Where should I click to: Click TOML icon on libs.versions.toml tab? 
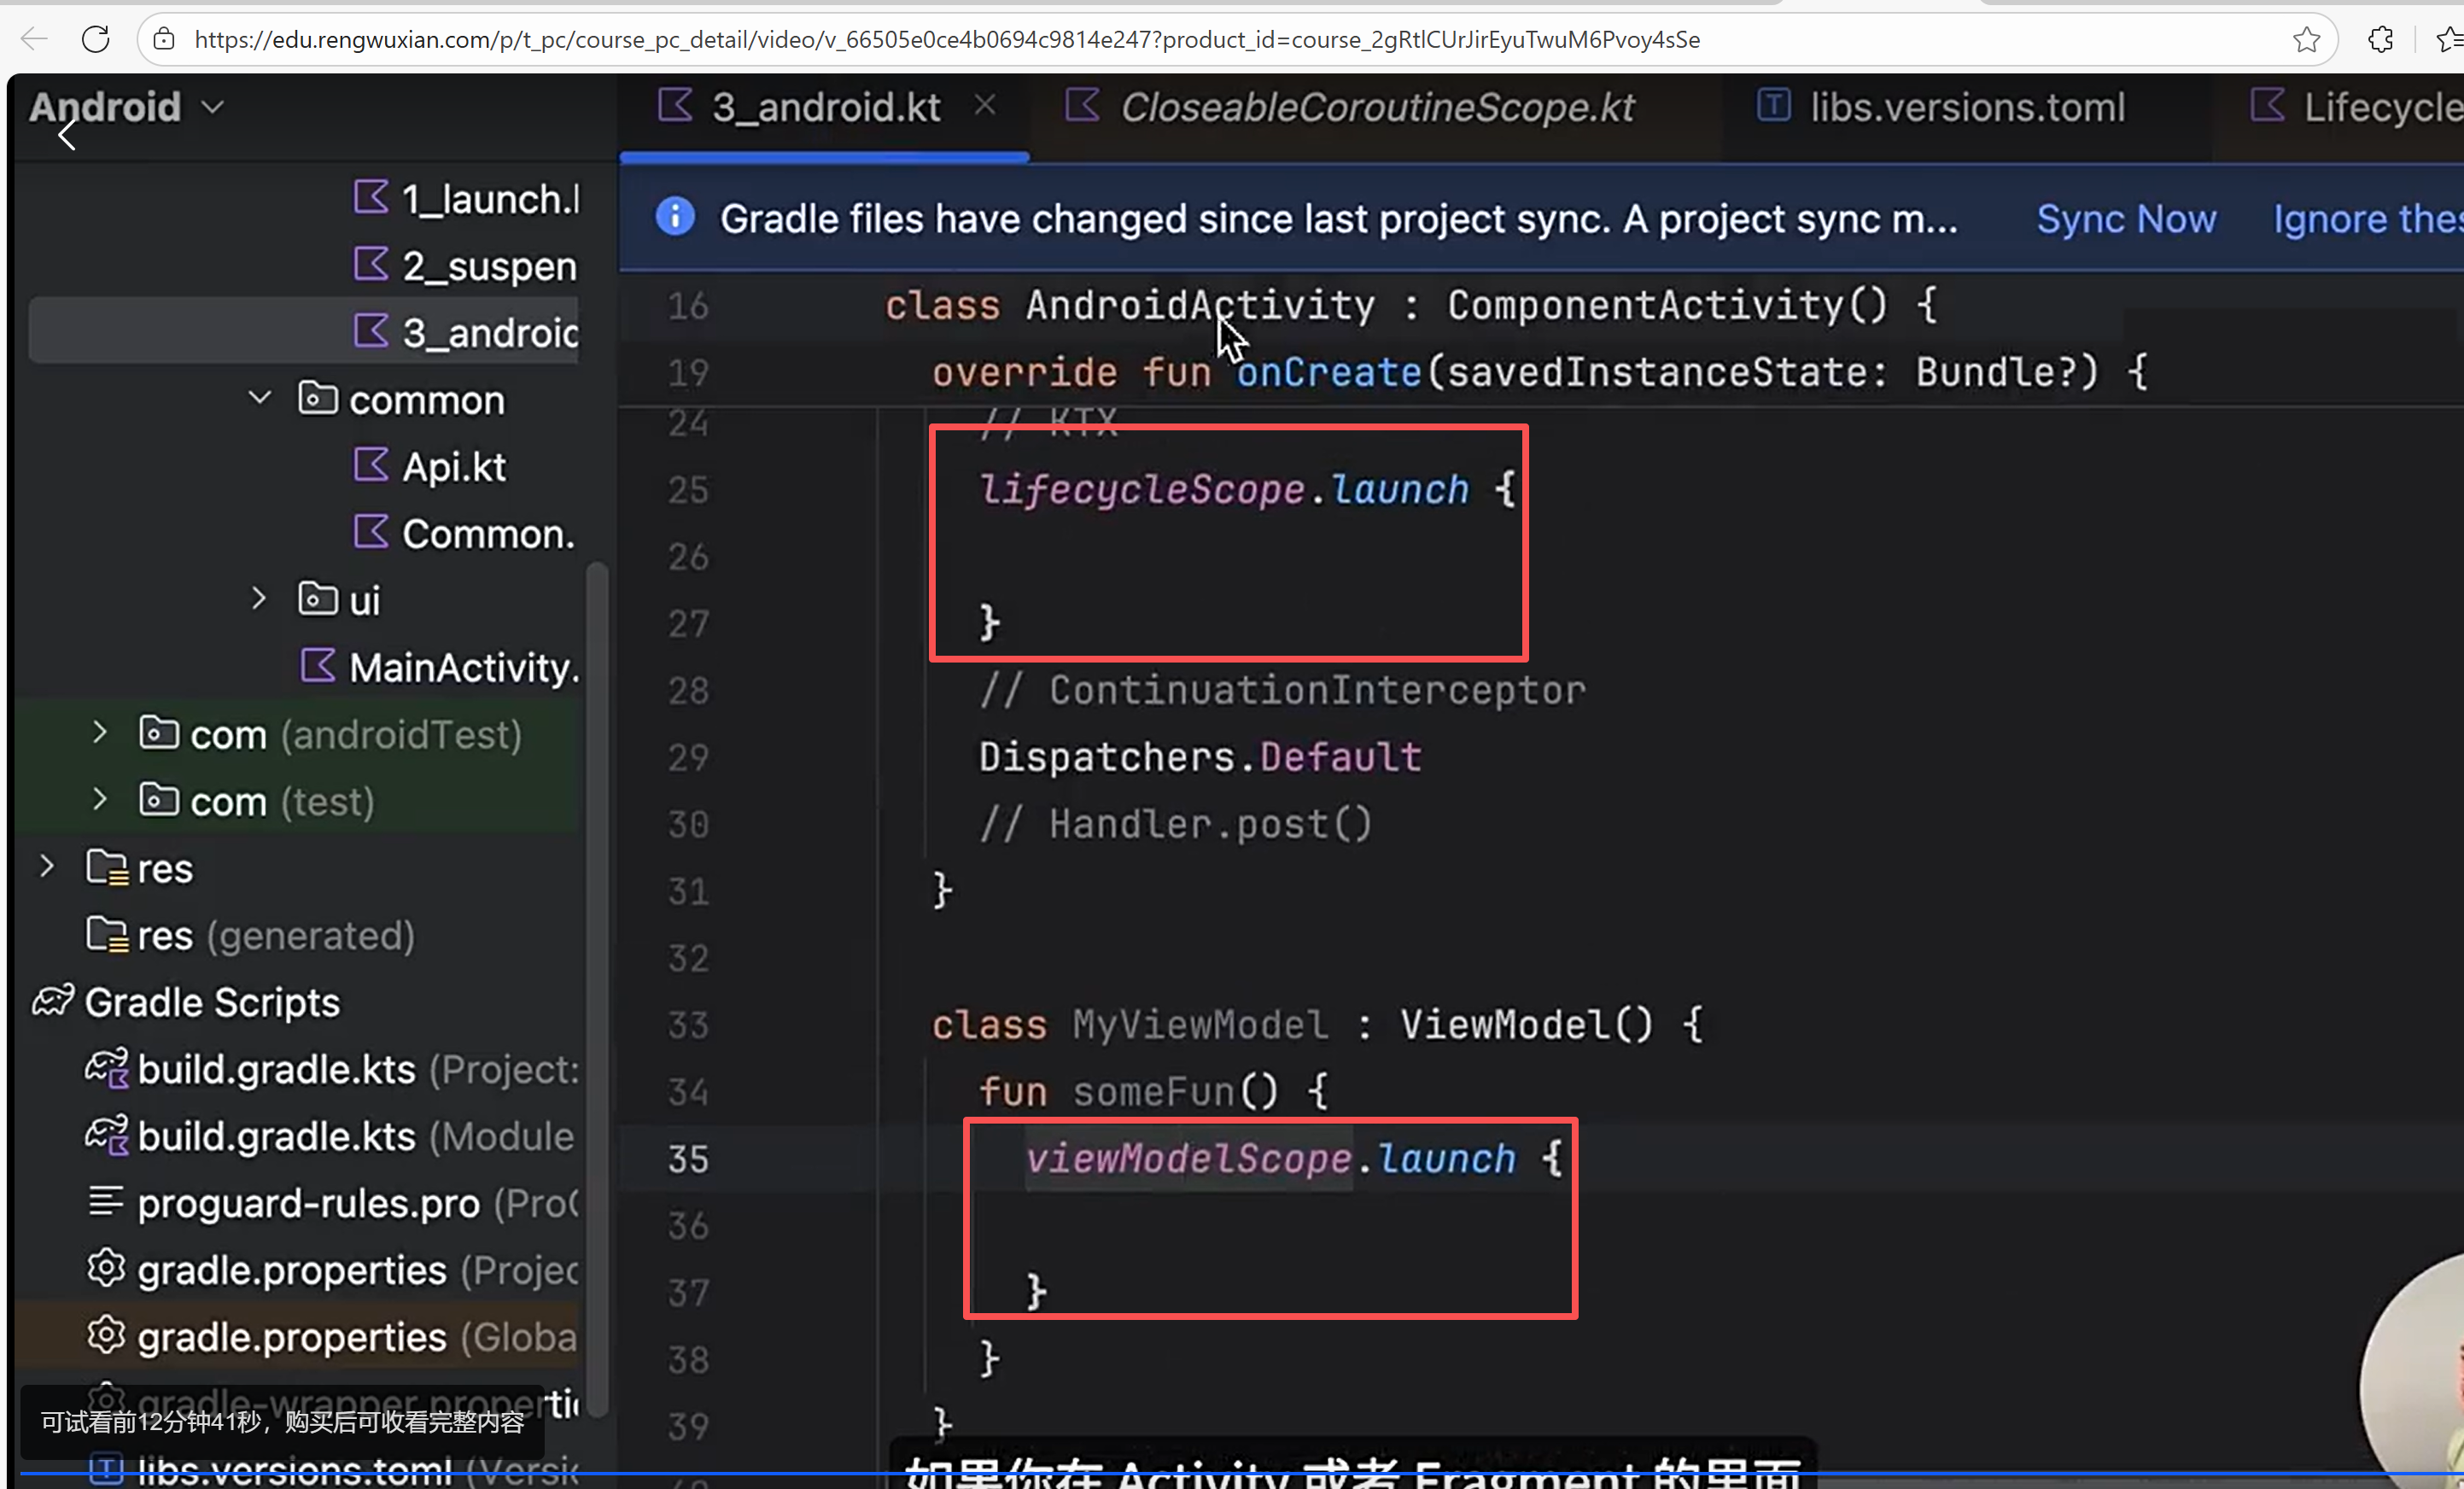coord(1774,105)
